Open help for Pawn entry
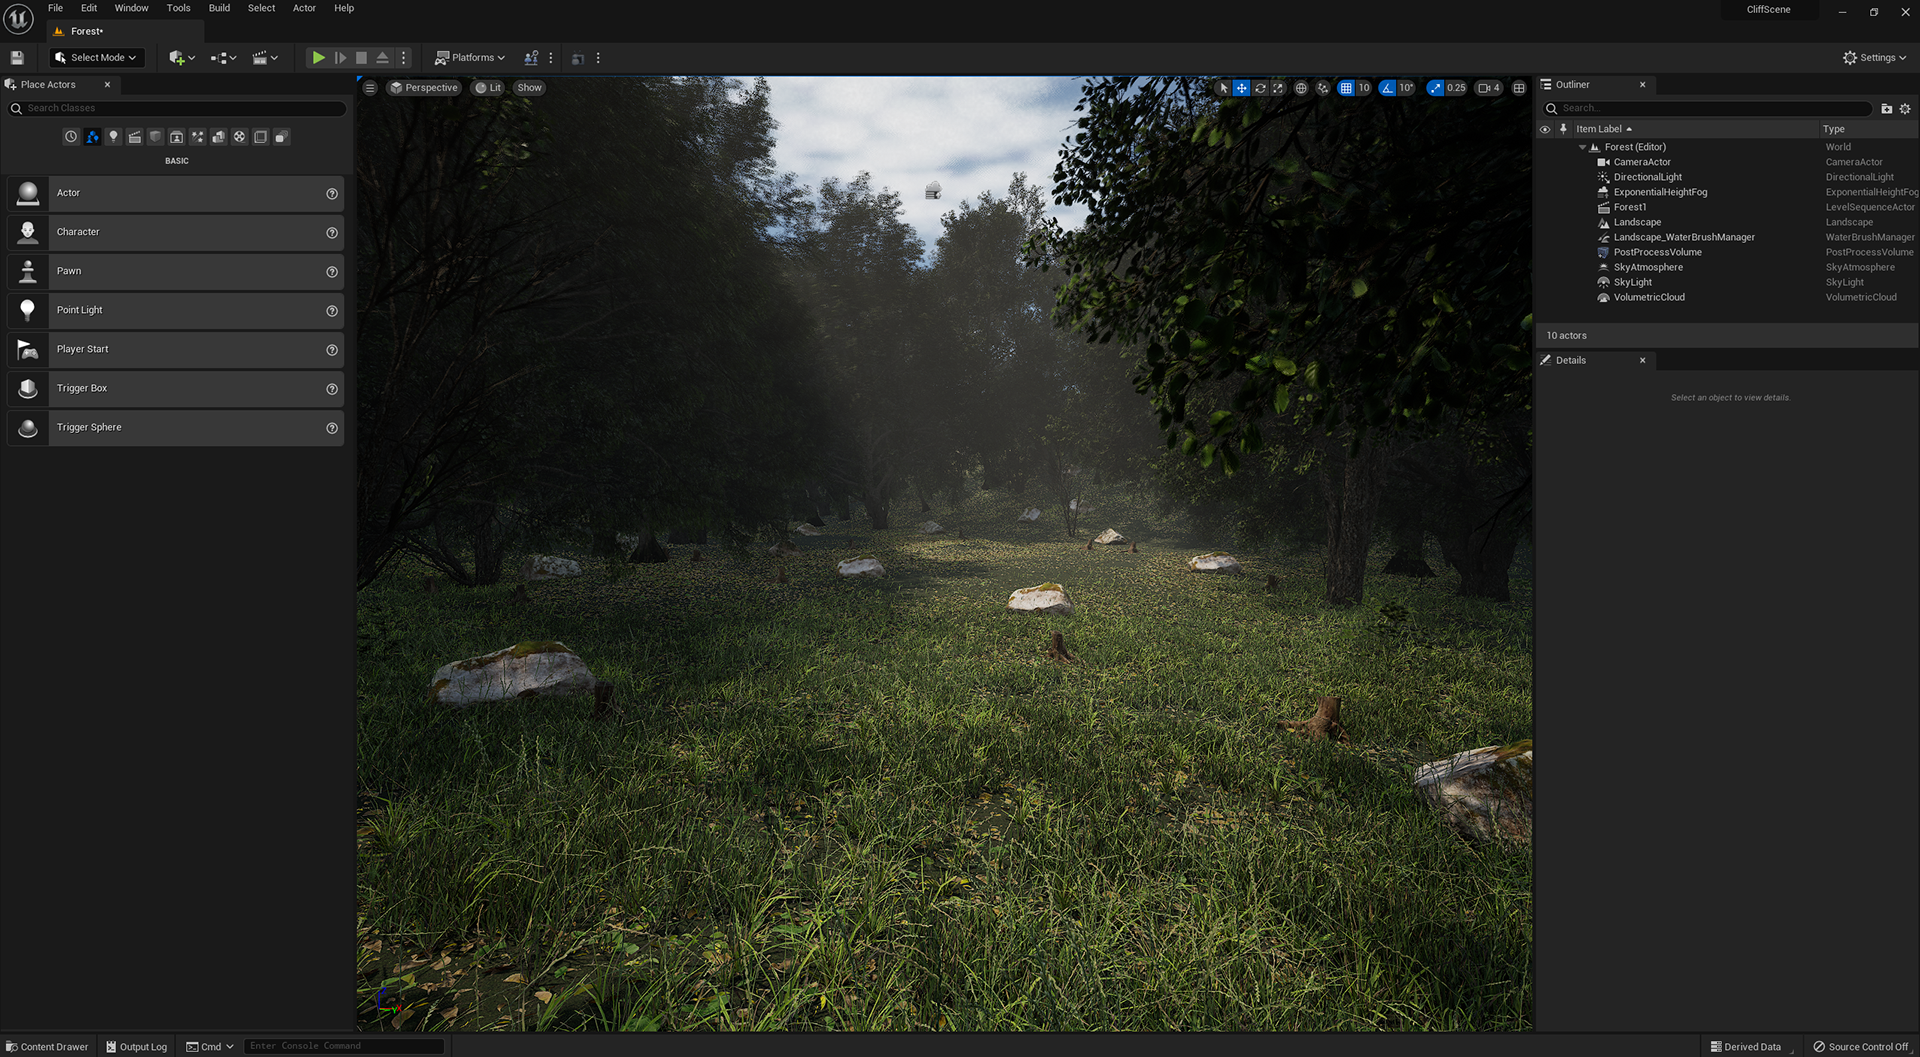 (332, 272)
